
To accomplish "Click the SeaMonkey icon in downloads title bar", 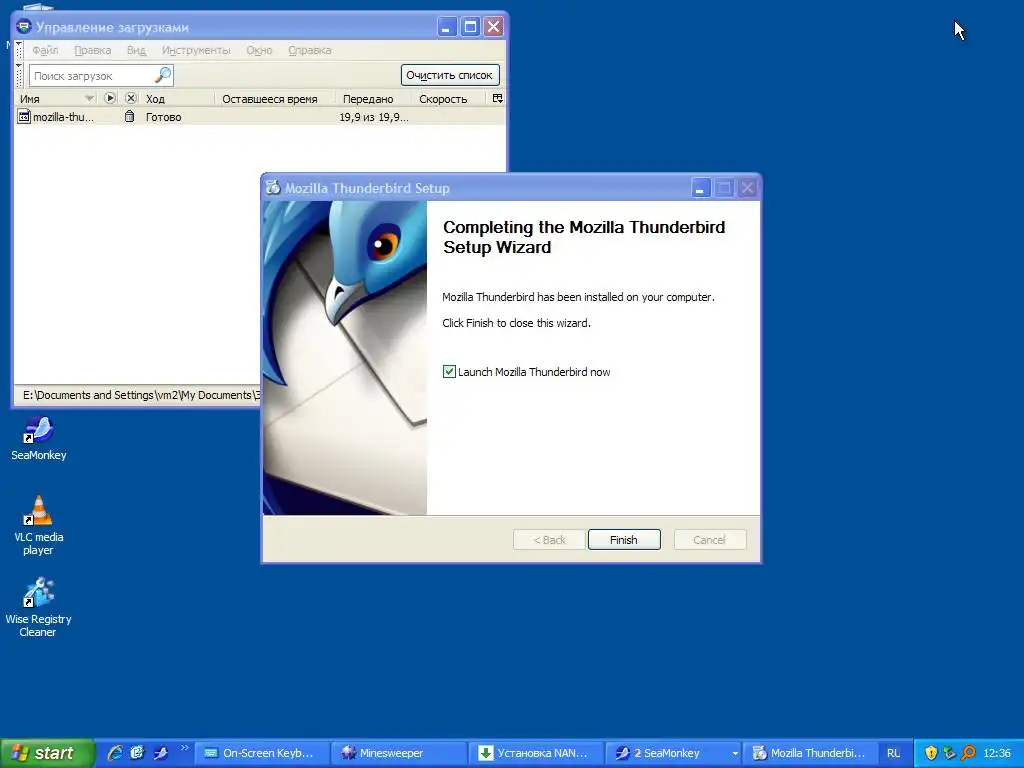I will pyautogui.click(x=24, y=27).
